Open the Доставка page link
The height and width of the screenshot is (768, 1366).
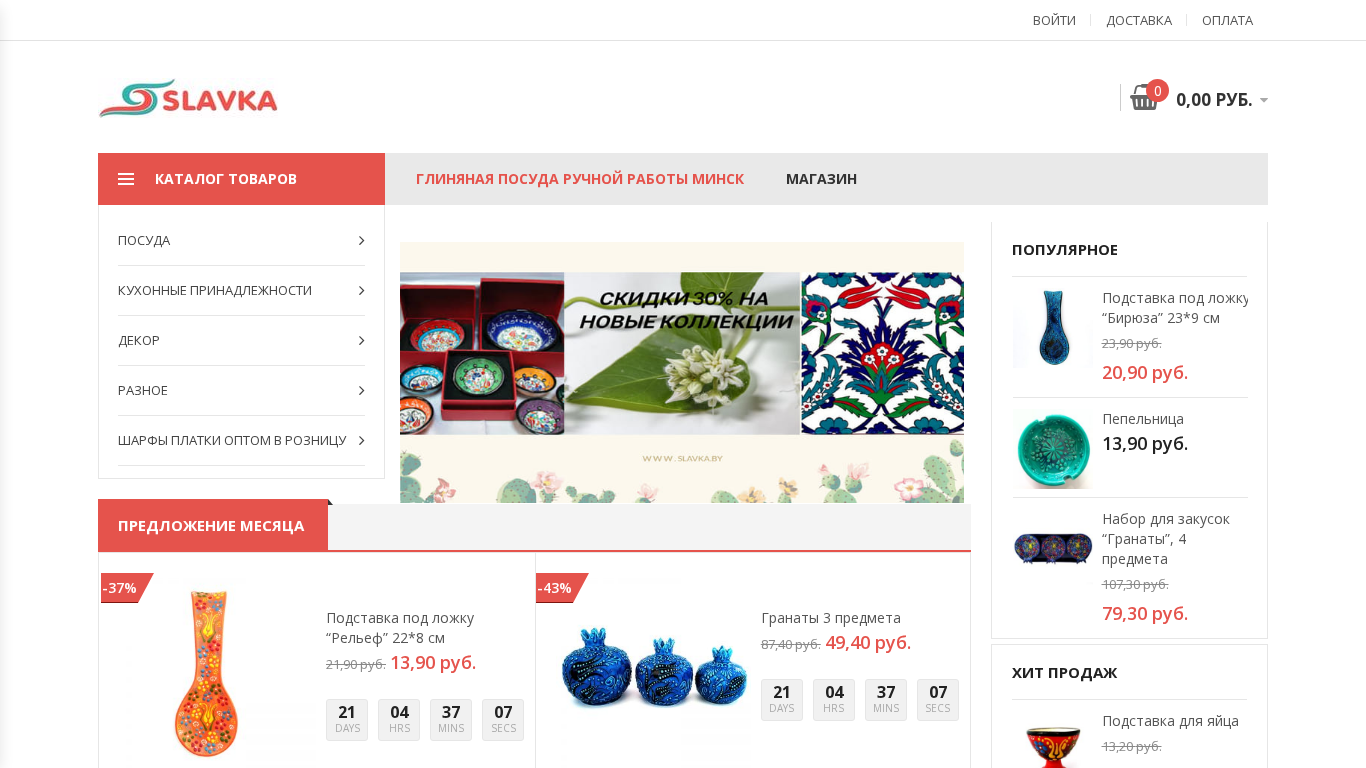click(1139, 20)
